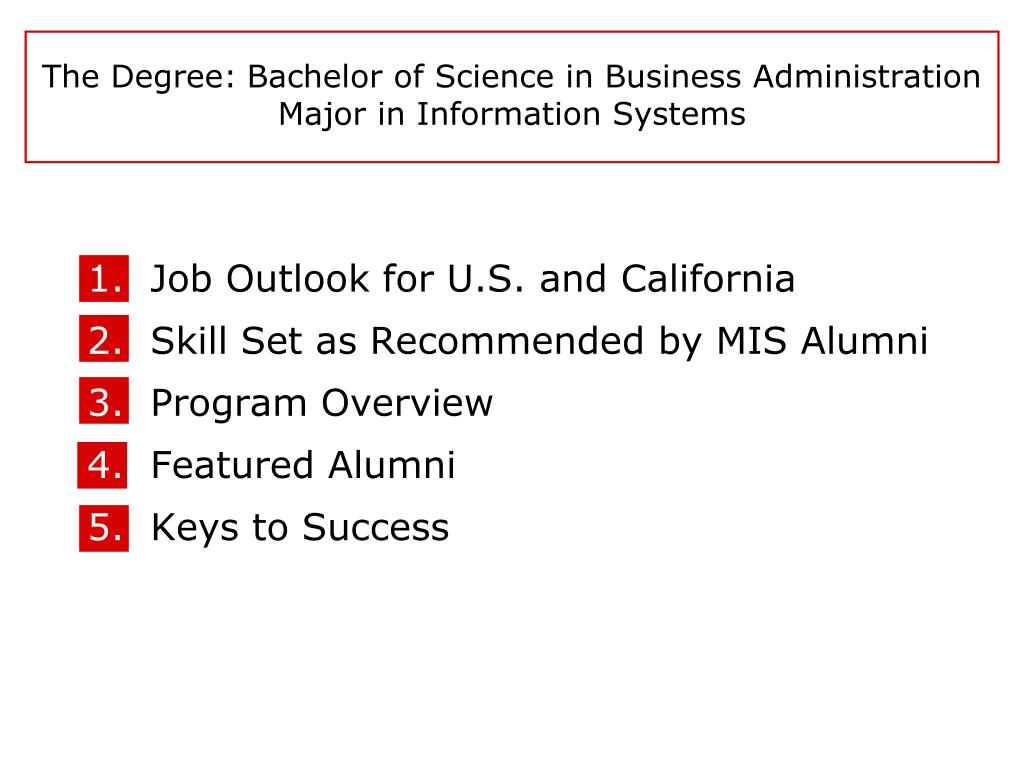Image resolution: width=1024 pixels, height=768 pixels.
Task: Click the word MIS in item two
Action: [x=752, y=340]
